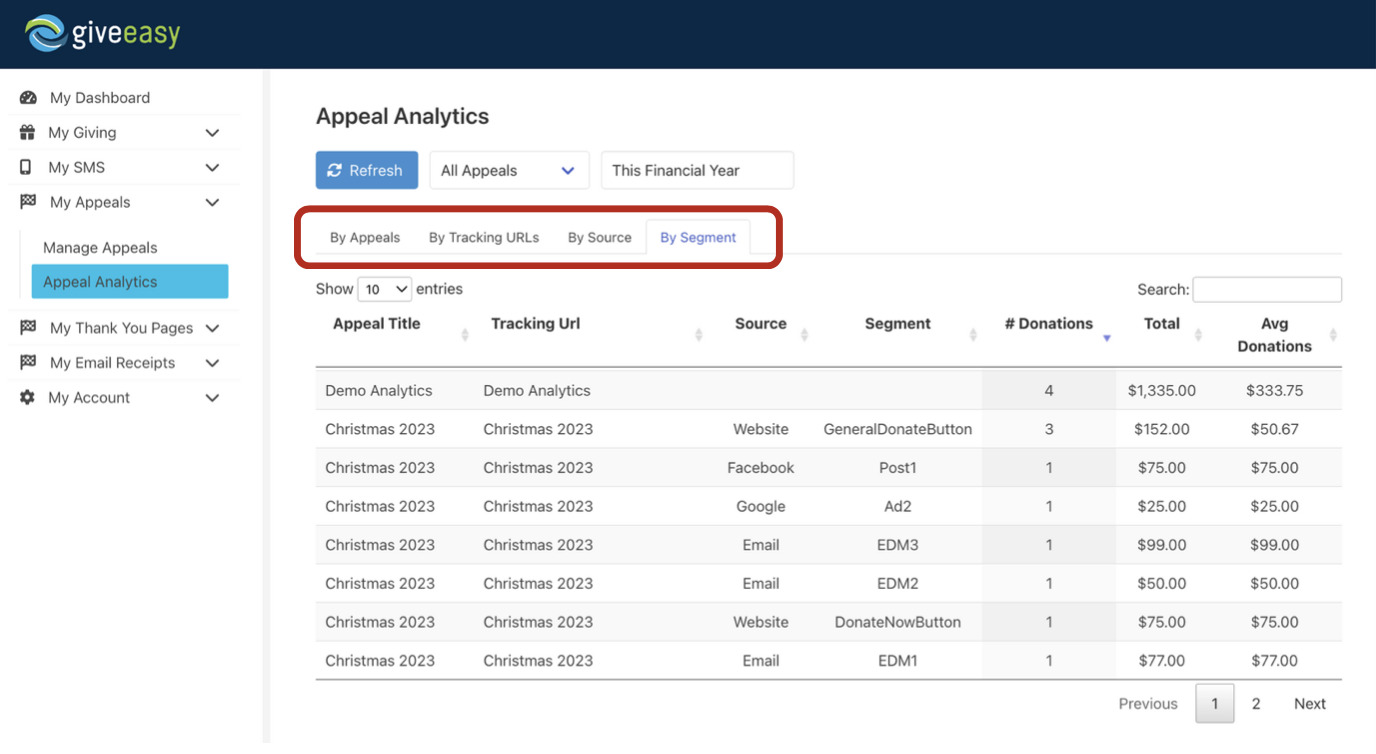Click the My Thank You Pages flag icon
This screenshot has height=754, width=1376.
point(28,328)
